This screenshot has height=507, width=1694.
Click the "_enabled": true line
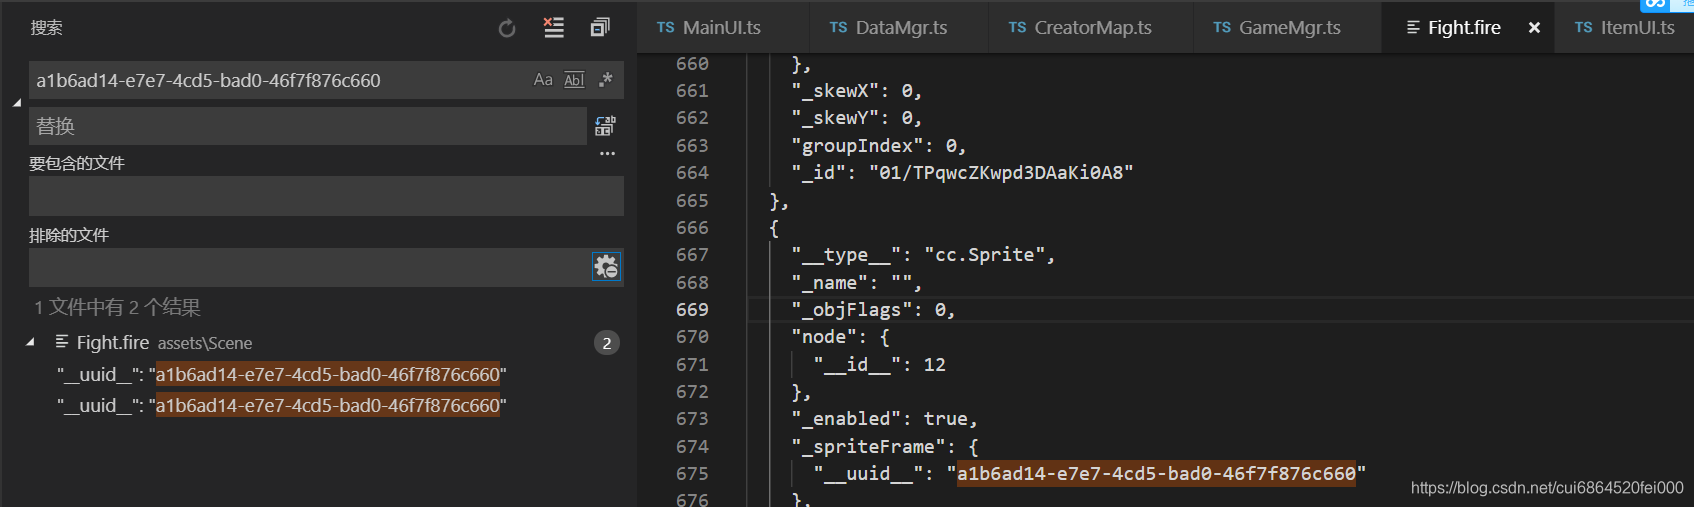point(884,419)
